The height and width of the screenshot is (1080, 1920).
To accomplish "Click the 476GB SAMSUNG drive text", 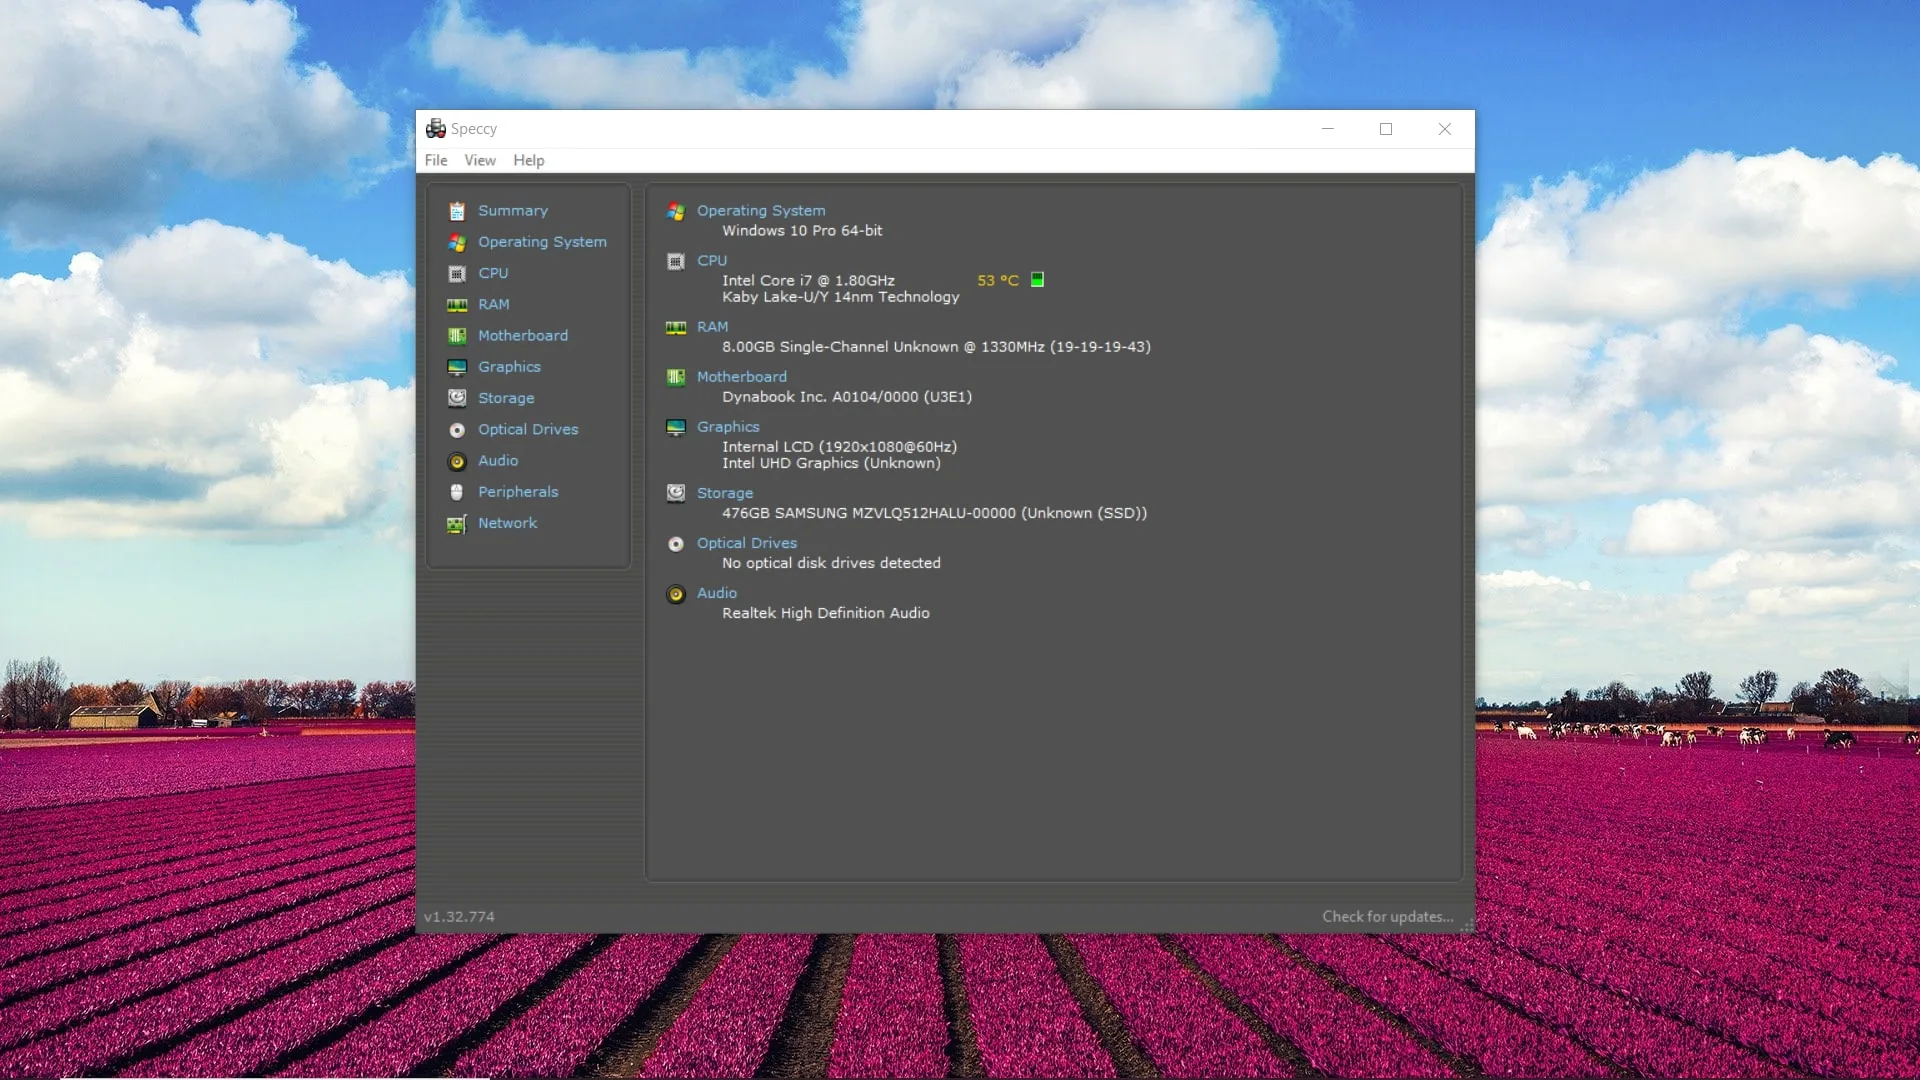I will tap(934, 513).
